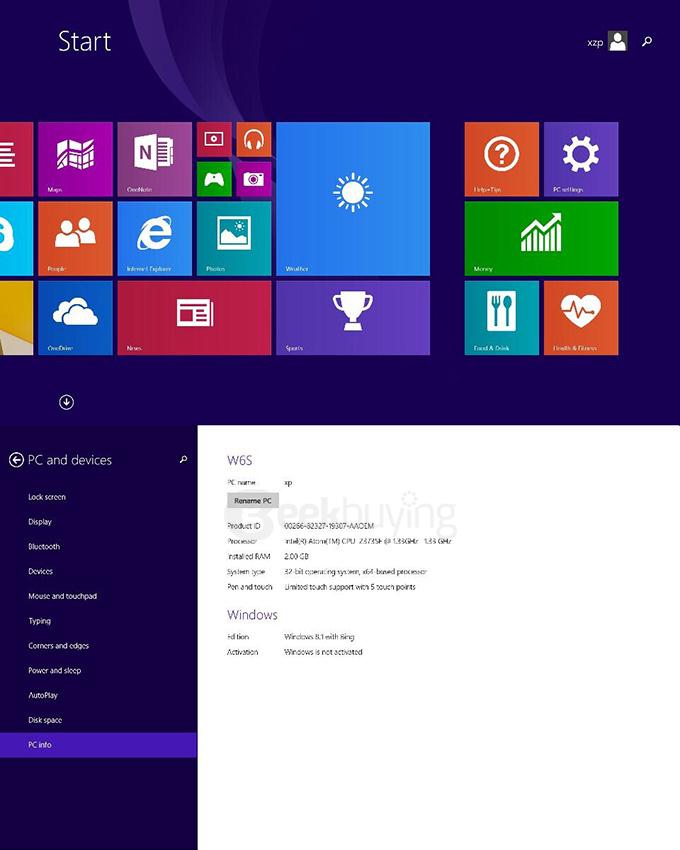Open the News tile
This screenshot has width=680, height=850.
point(194,318)
